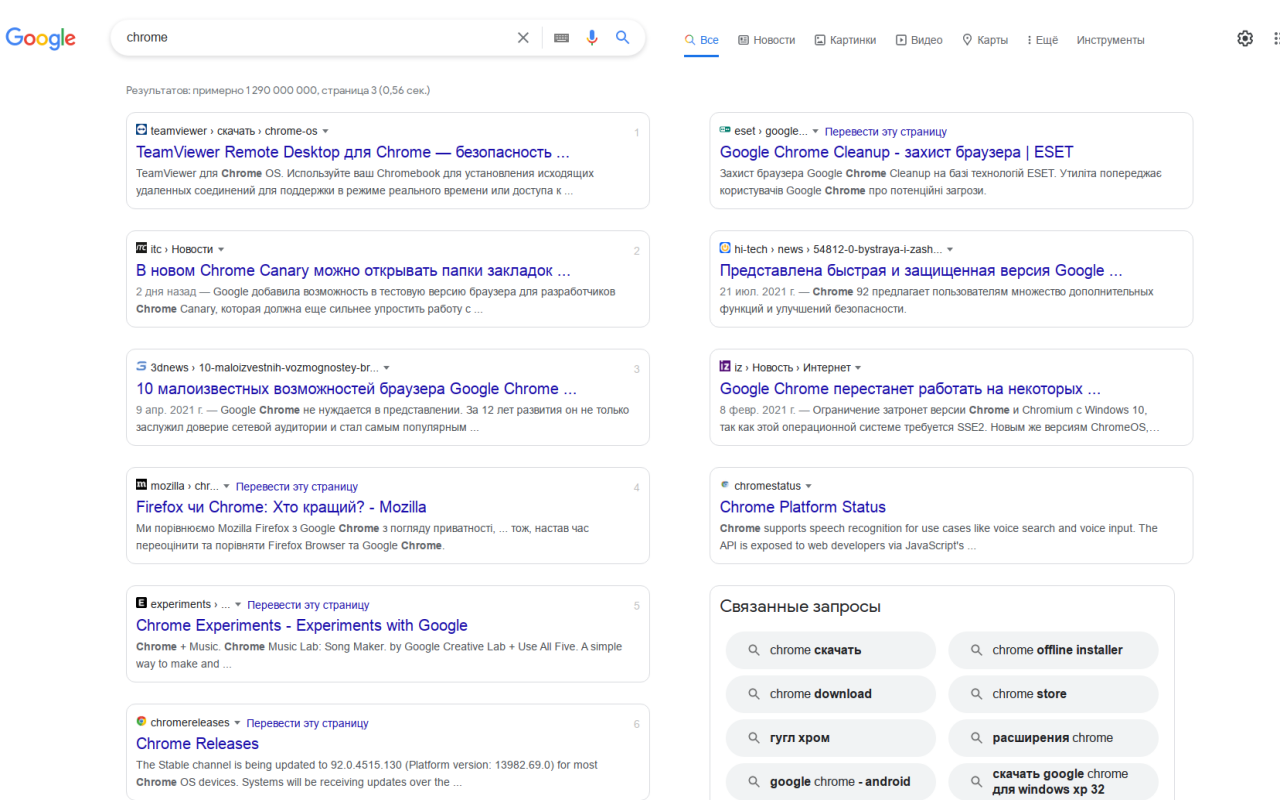Expand dropdown arrow next to 3dnews breadcrumb
The height and width of the screenshot is (800, 1280).
[387, 368]
